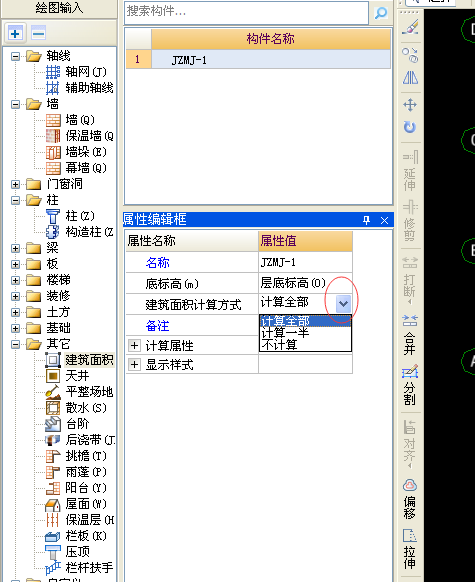475x582 pixels.
Task: Choose 不计算 from dropdown list
Action: coord(305,345)
